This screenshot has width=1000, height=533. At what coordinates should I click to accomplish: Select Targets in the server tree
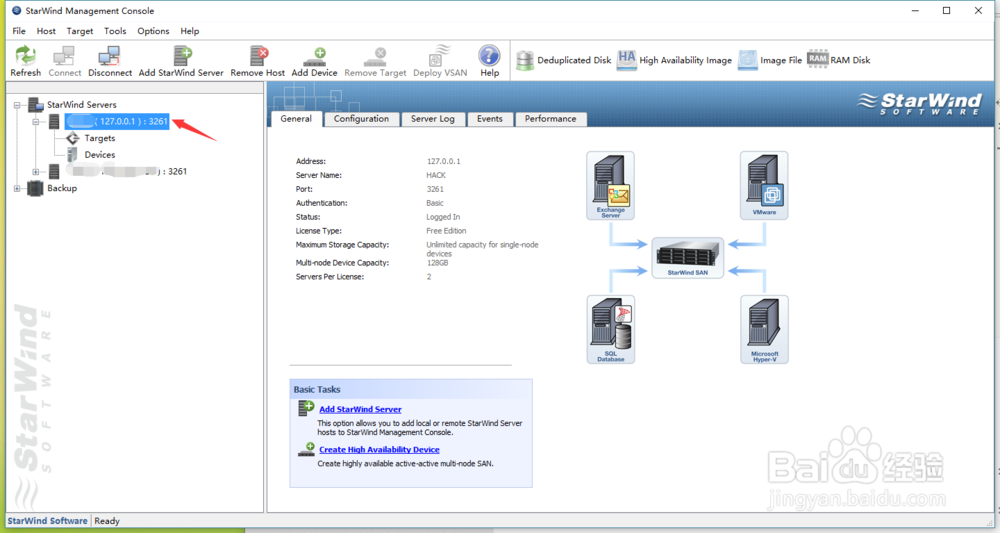(100, 138)
